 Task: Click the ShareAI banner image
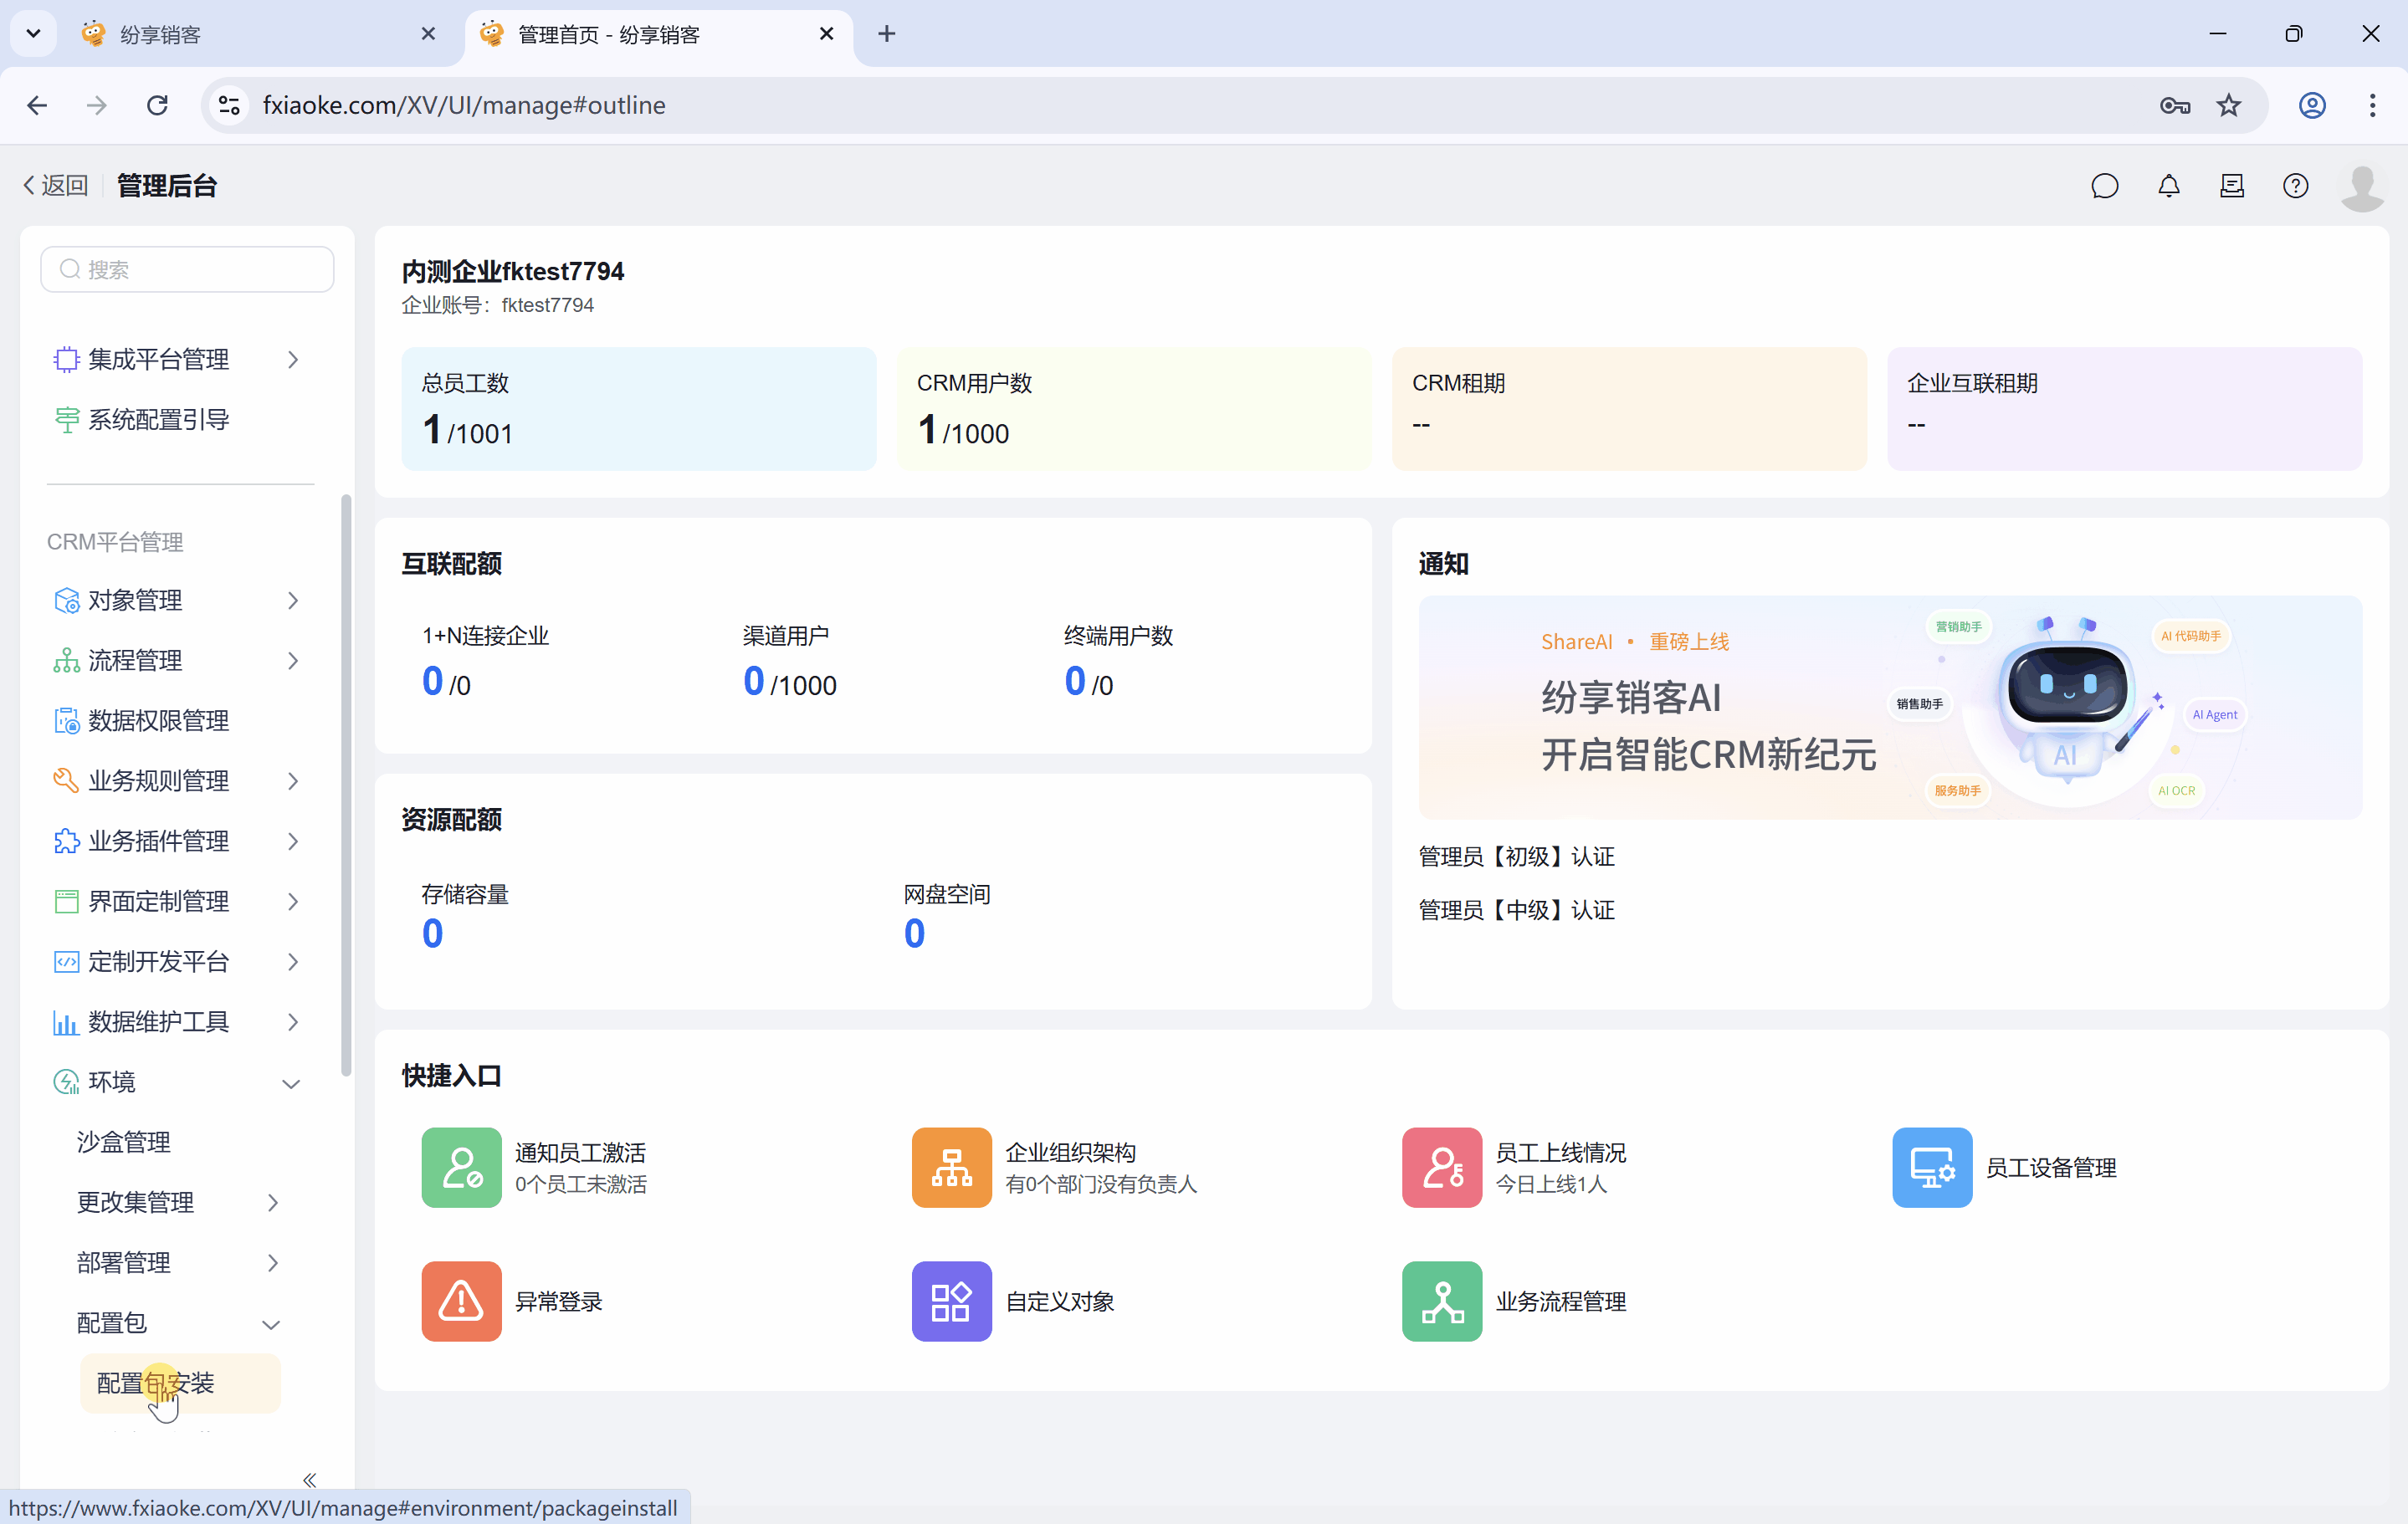(1889, 708)
